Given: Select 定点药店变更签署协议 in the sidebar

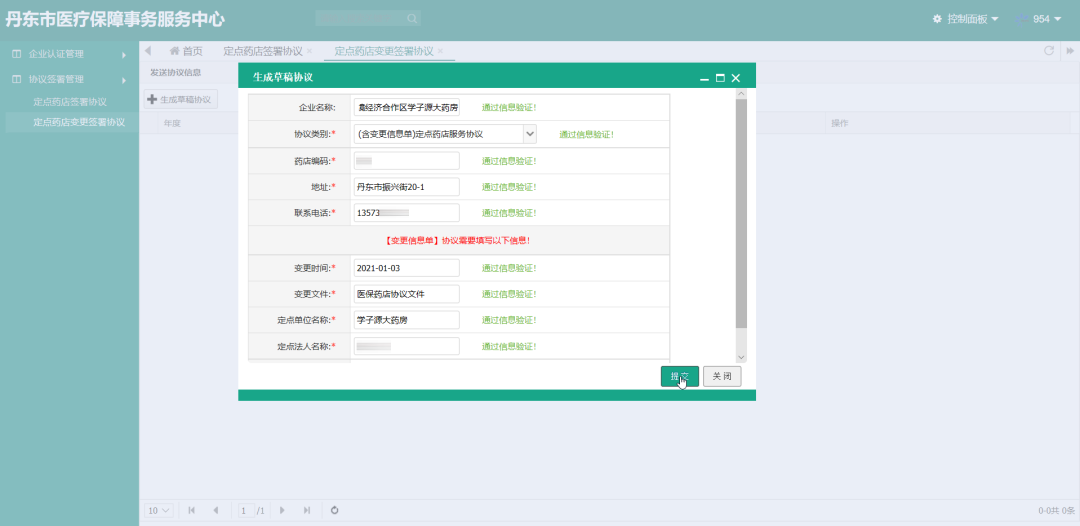Looking at the screenshot, I should click(70, 123).
